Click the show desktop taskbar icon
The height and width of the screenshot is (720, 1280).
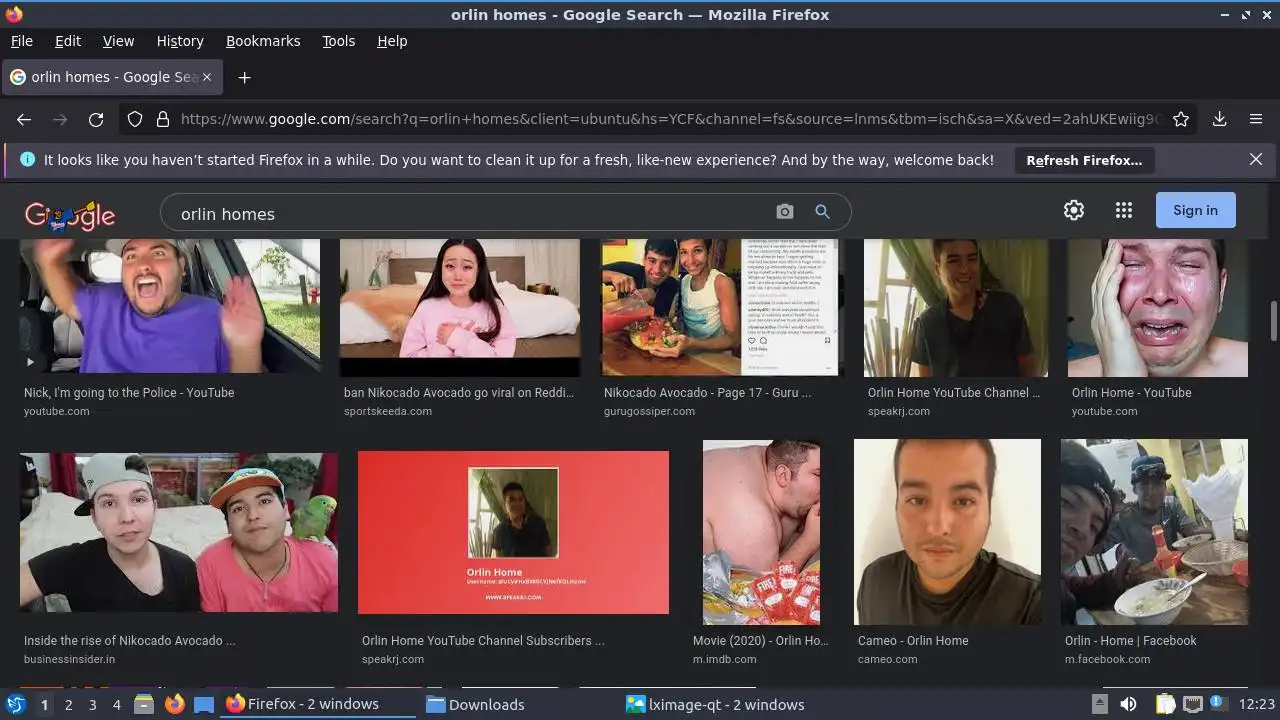coord(204,704)
